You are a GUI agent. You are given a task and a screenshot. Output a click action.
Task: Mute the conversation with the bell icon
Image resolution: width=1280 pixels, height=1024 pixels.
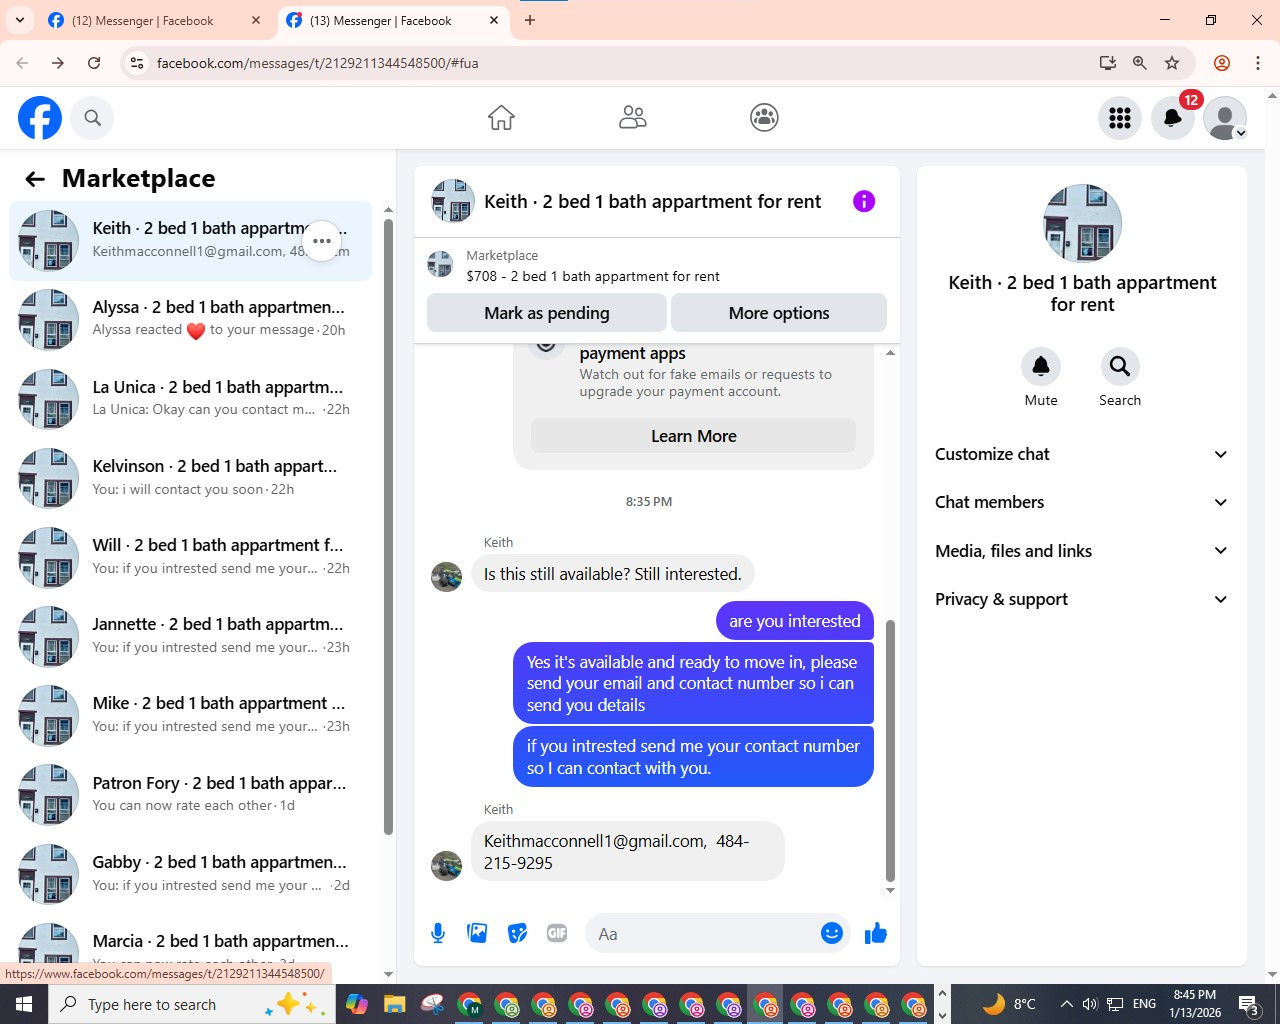click(1041, 366)
